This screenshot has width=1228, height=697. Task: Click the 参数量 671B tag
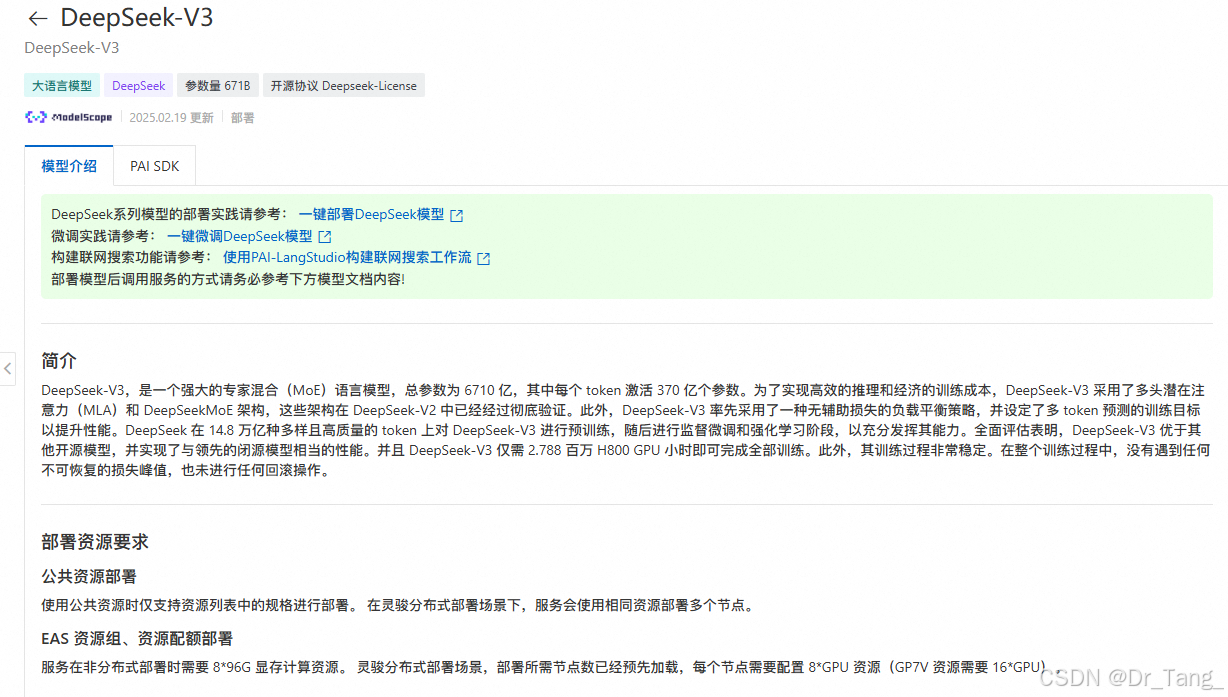(218, 86)
